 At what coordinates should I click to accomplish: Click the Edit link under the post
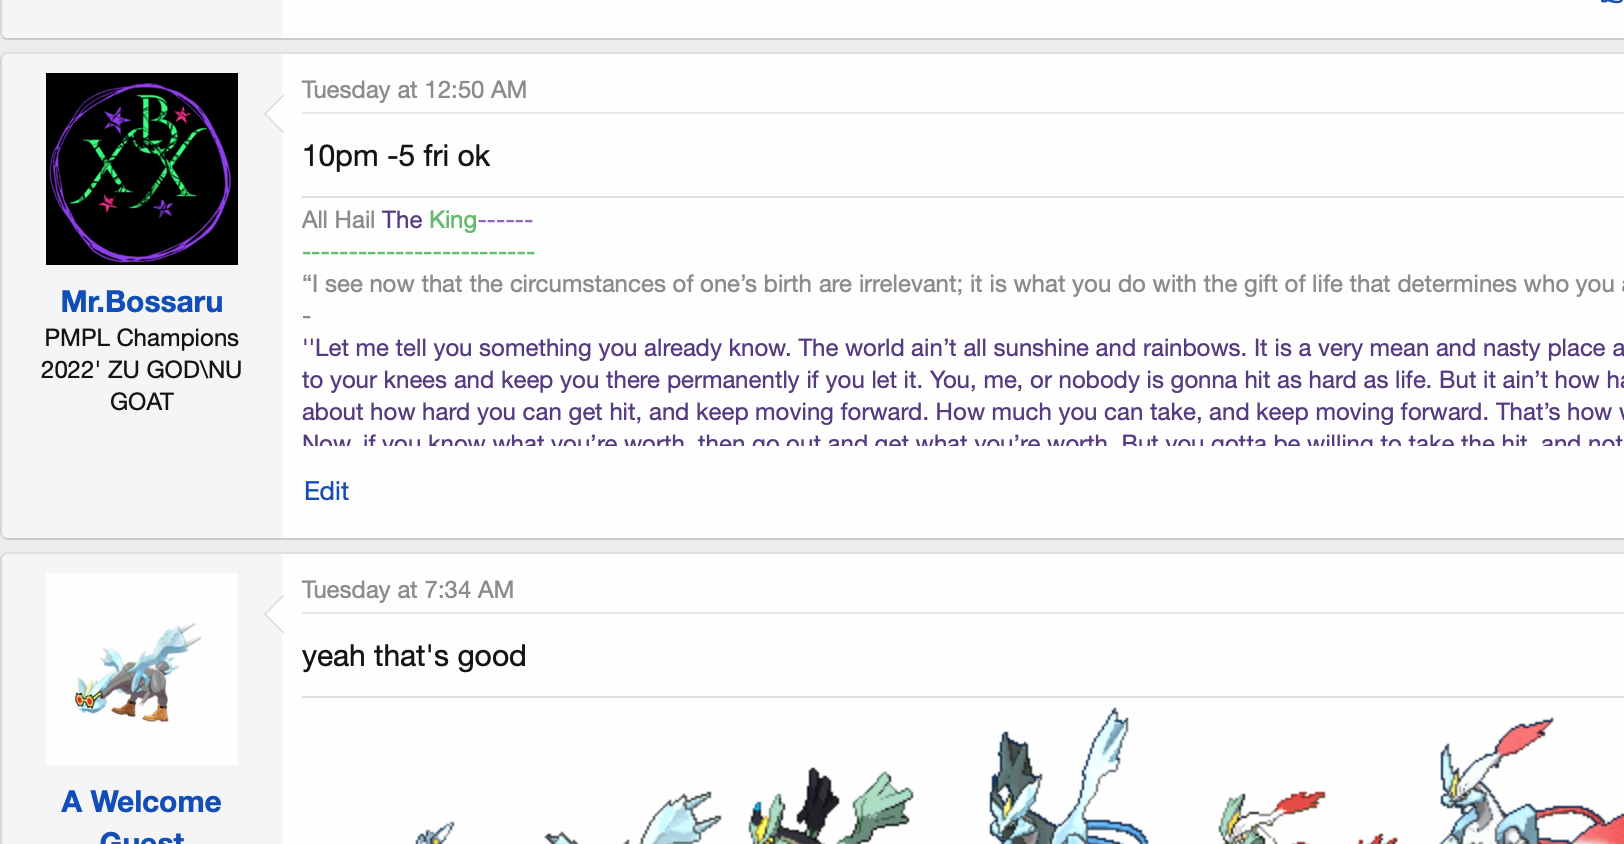[x=326, y=491]
